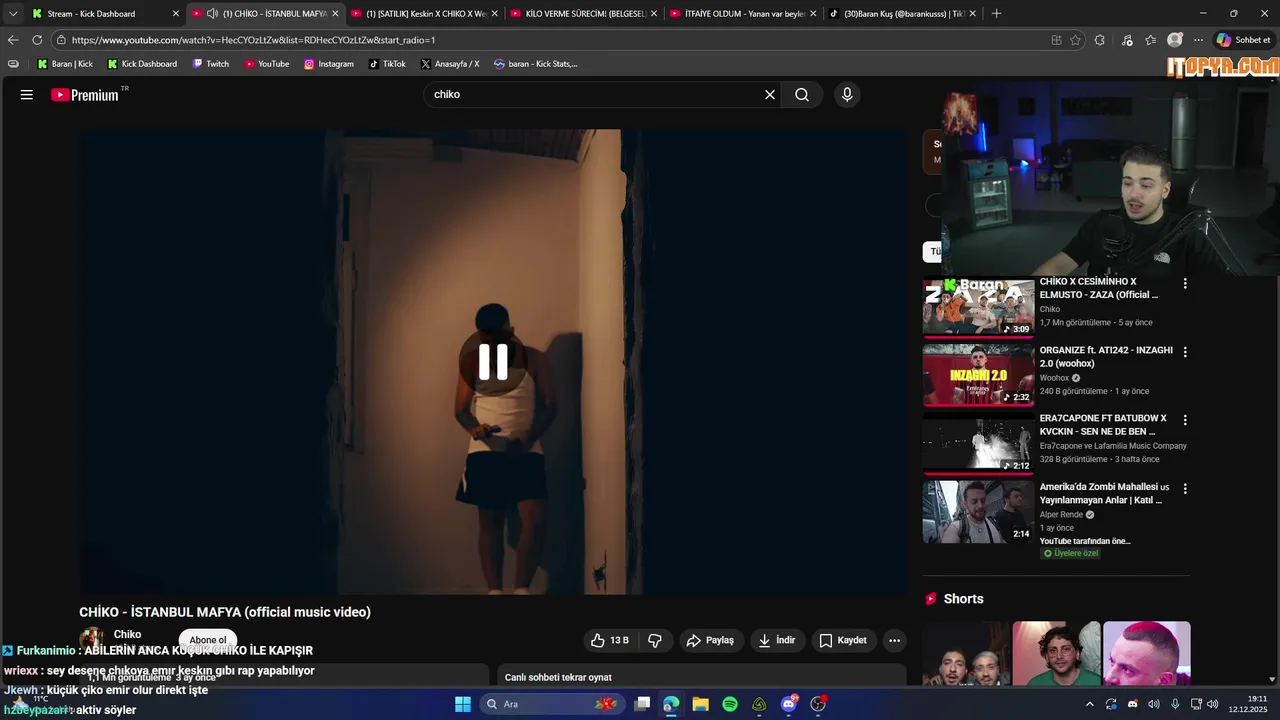Run the search with the magnifier icon
This screenshot has height=720, width=1280.
pos(802,95)
